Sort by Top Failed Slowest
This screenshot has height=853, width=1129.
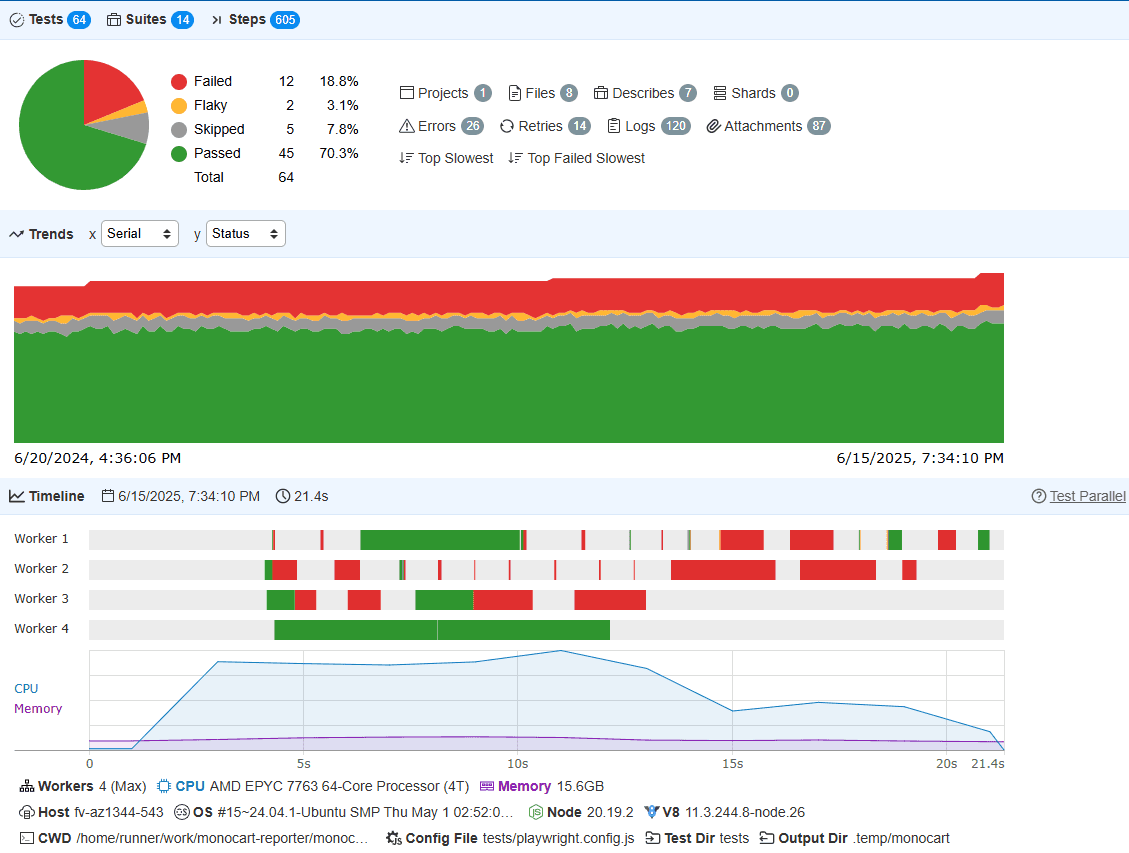coord(576,158)
